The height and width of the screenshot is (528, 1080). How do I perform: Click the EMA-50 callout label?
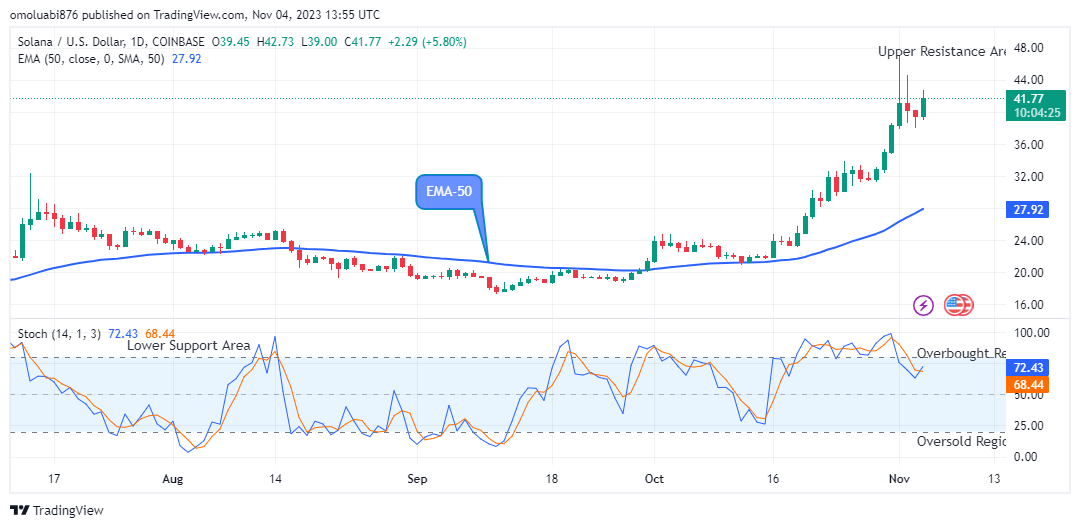(448, 192)
